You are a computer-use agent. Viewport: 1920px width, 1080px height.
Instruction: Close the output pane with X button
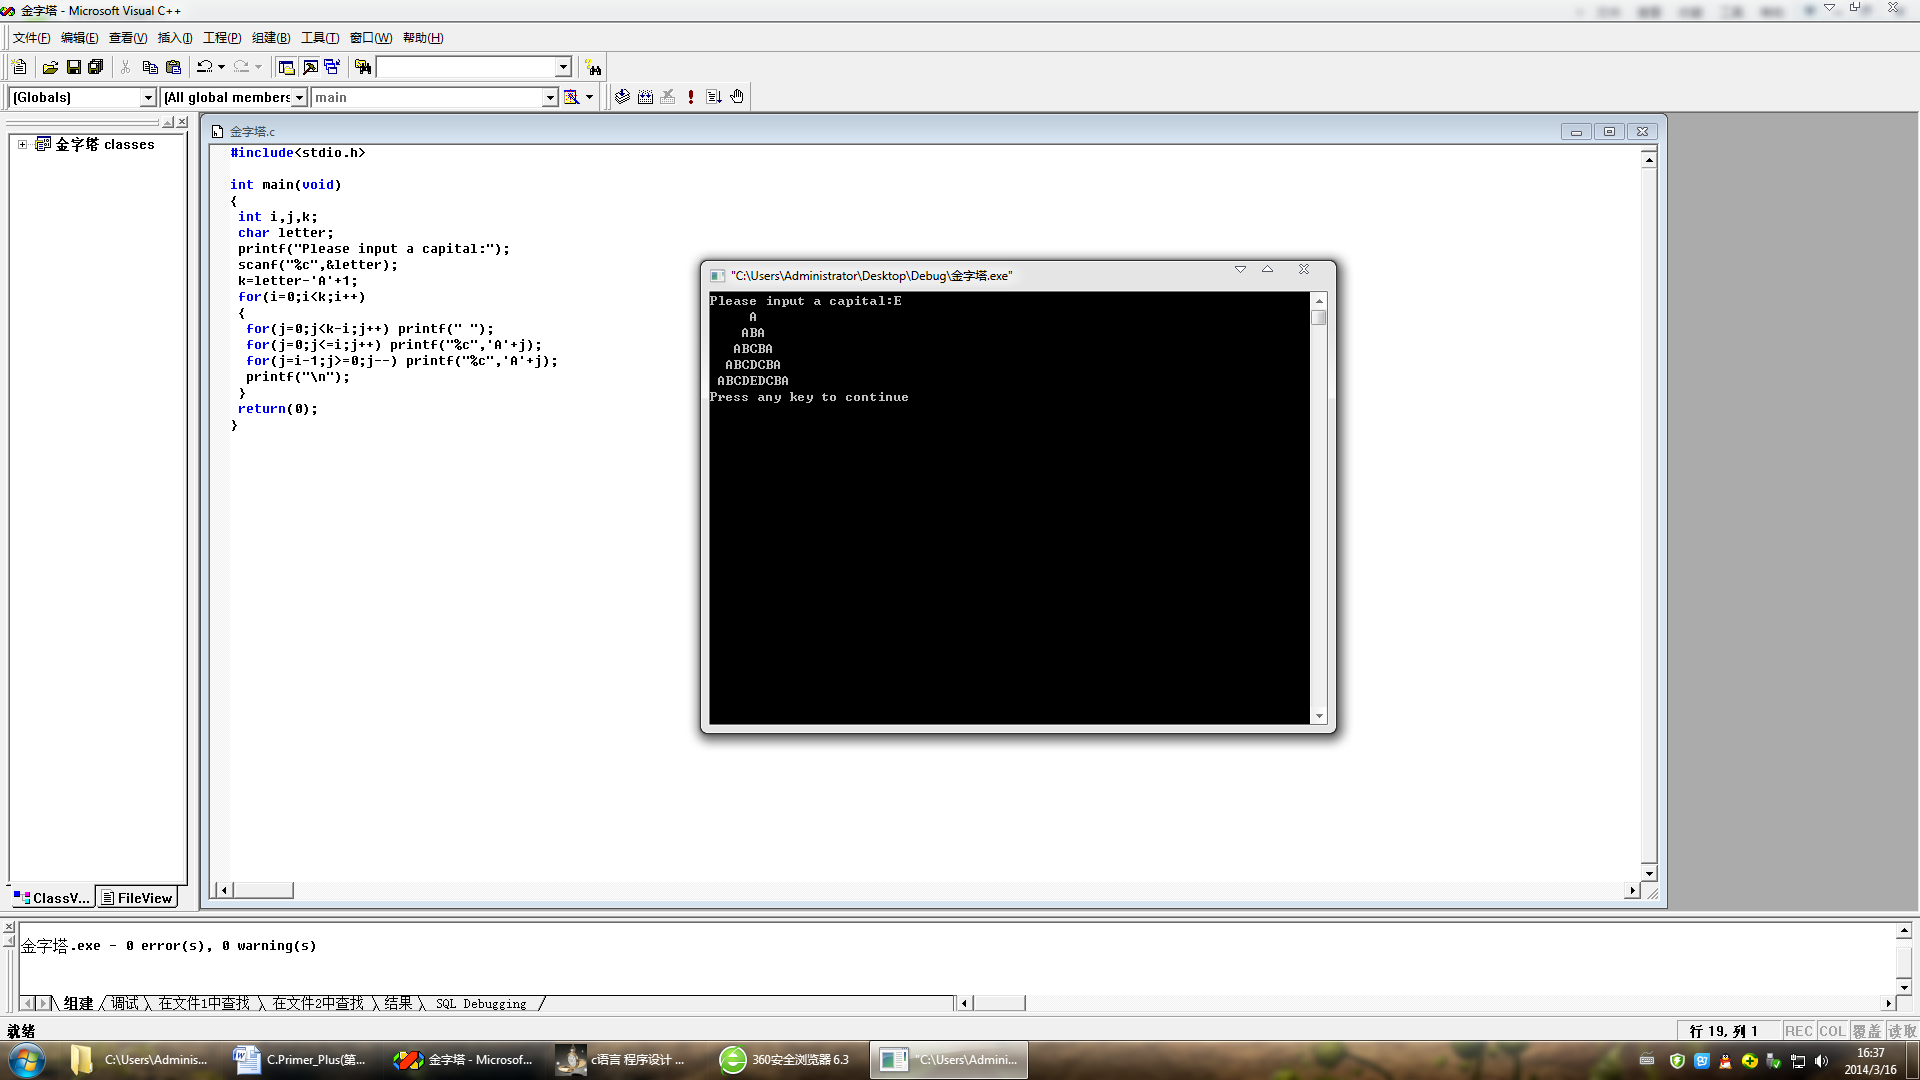click(x=9, y=927)
